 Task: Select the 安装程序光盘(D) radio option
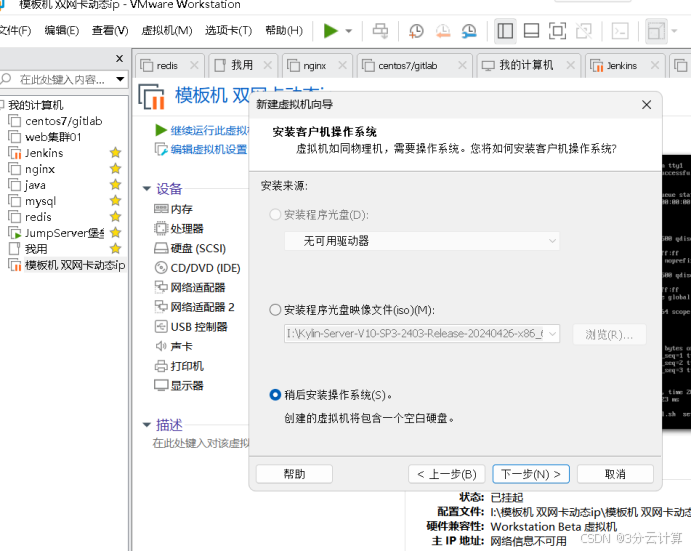[276, 215]
